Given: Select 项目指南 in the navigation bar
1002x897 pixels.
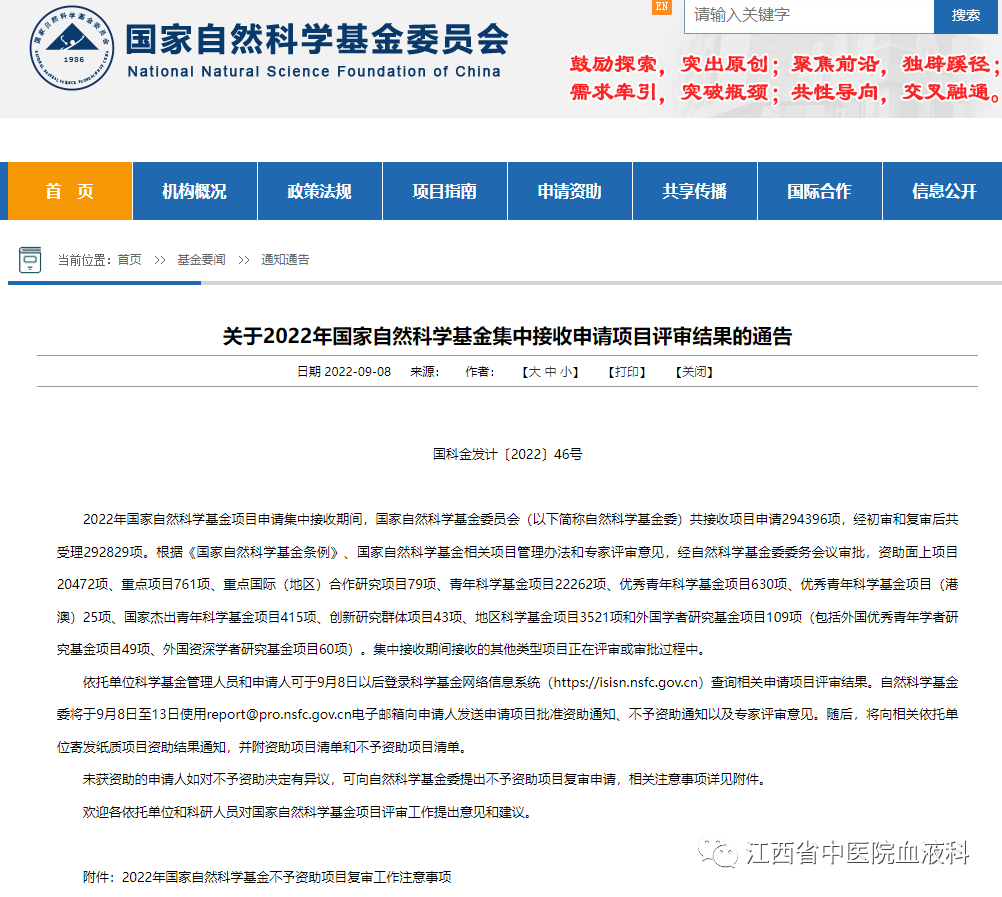Looking at the screenshot, I should pyautogui.click(x=444, y=191).
